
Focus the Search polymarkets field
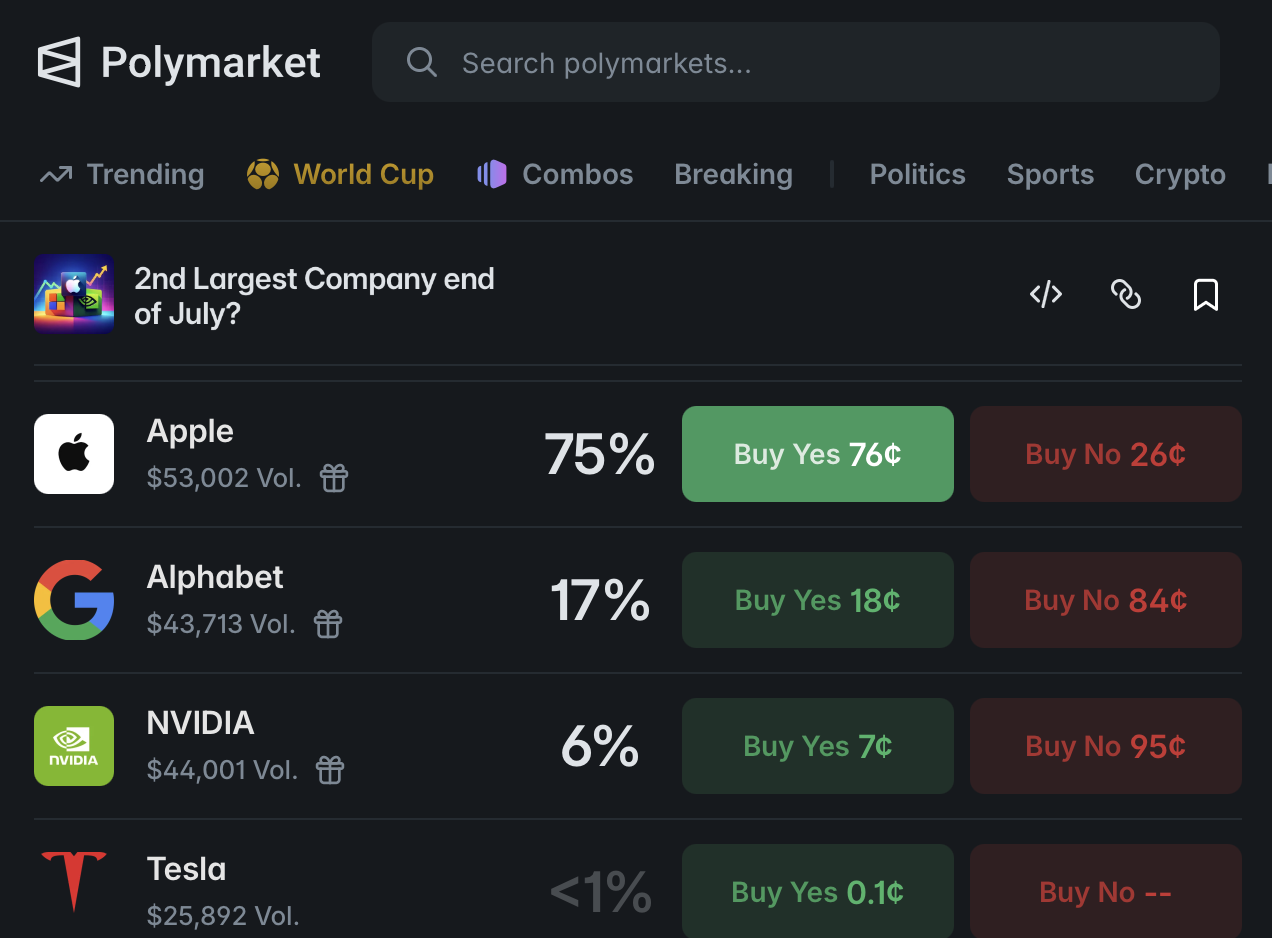(x=796, y=62)
